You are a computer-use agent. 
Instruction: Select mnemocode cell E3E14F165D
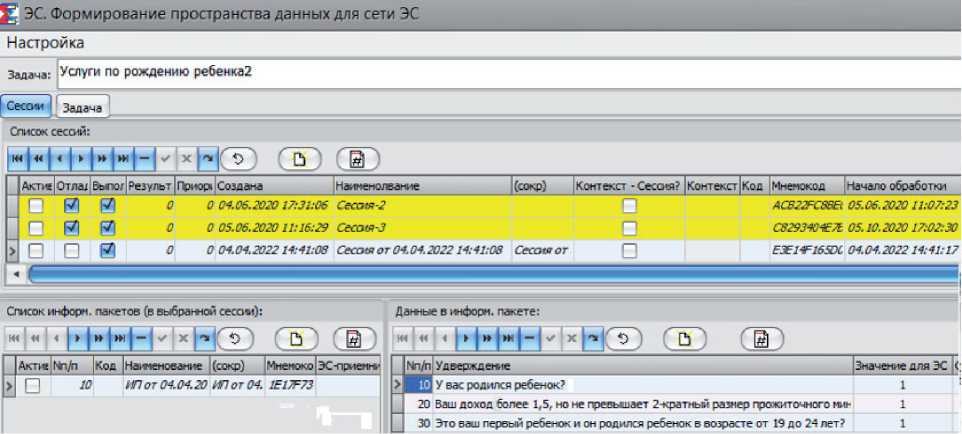point(807,250)
